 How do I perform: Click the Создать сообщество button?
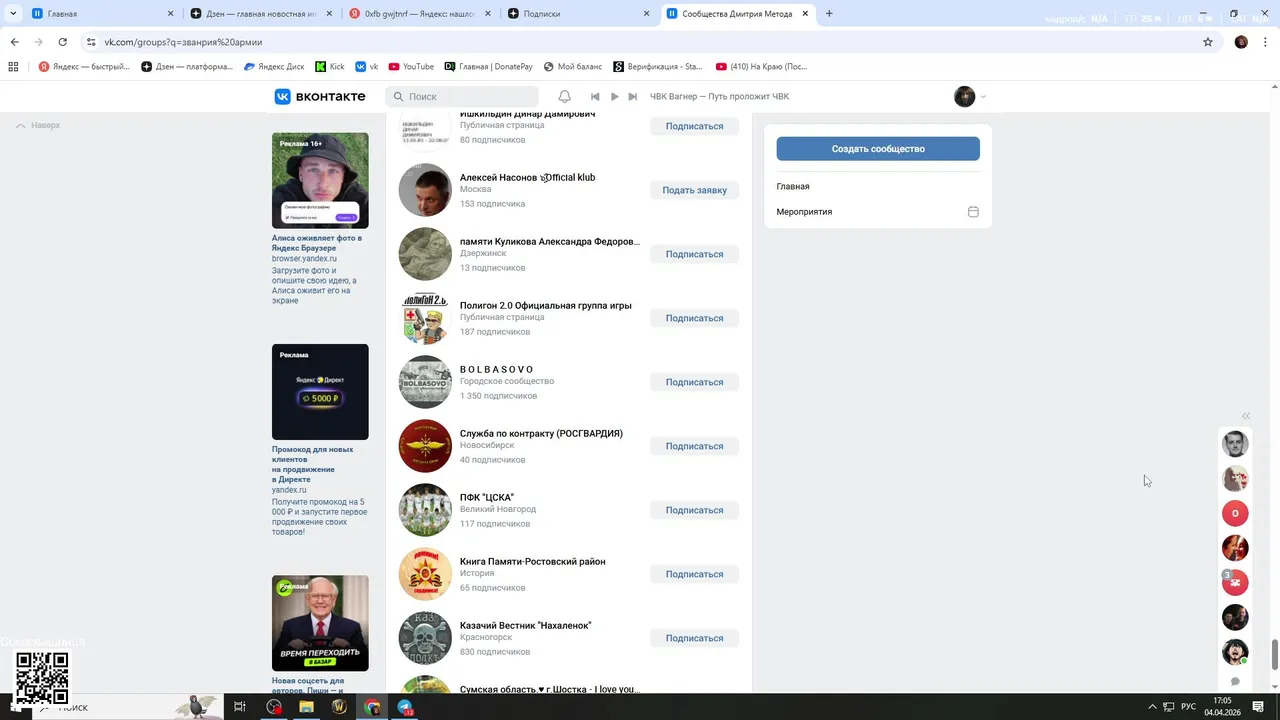878,149
